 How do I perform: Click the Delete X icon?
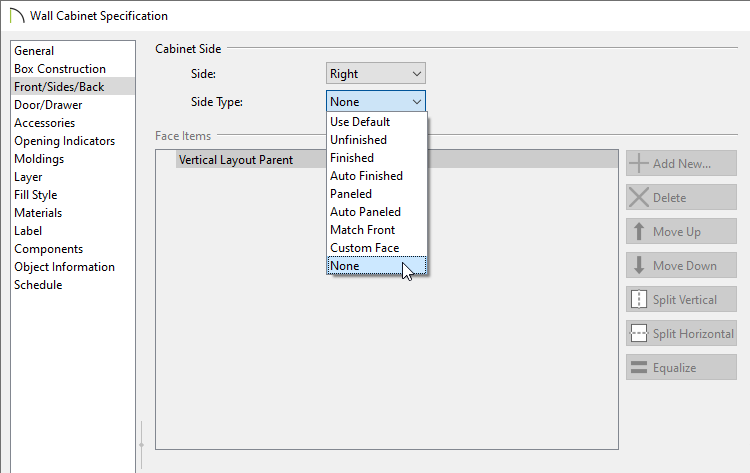pos(639,198)
